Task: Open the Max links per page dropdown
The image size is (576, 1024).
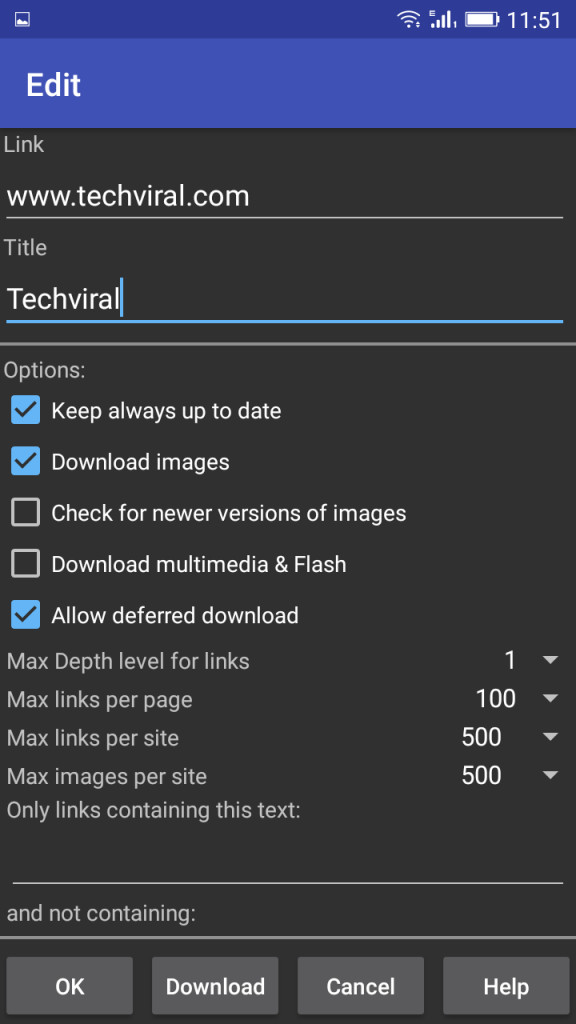Action: [x=549, y=698]
